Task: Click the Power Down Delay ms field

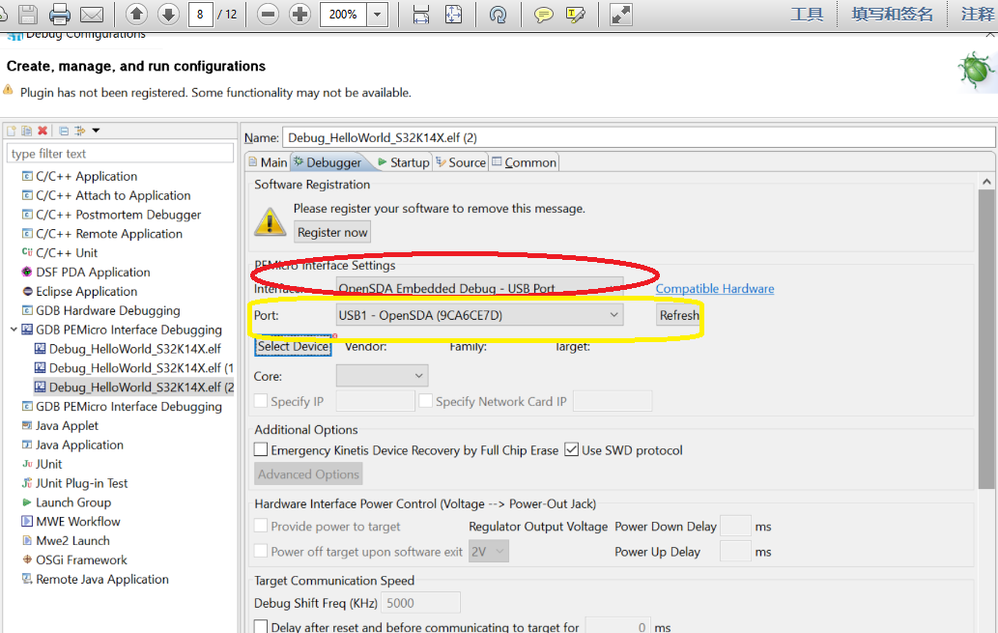Action: coord(735,526)
